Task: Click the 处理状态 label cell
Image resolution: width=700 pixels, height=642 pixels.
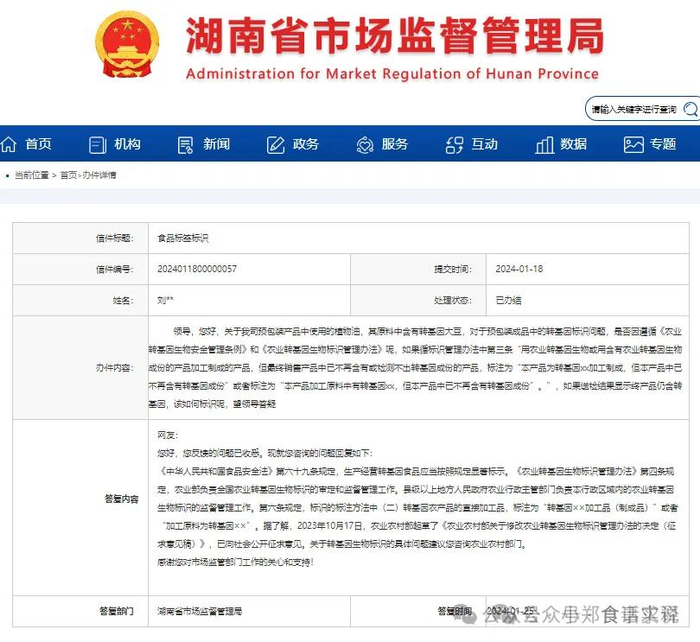Action: 418,300
